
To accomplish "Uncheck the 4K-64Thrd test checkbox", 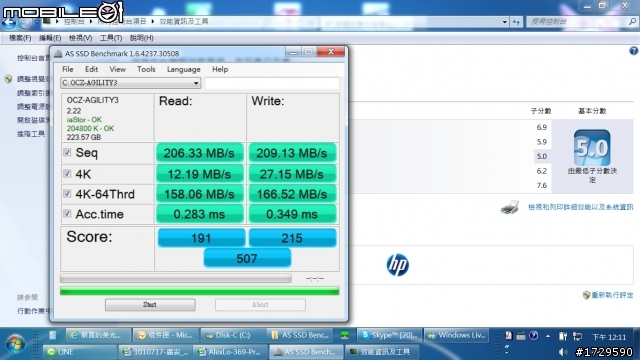I will [x=67, y=193].
